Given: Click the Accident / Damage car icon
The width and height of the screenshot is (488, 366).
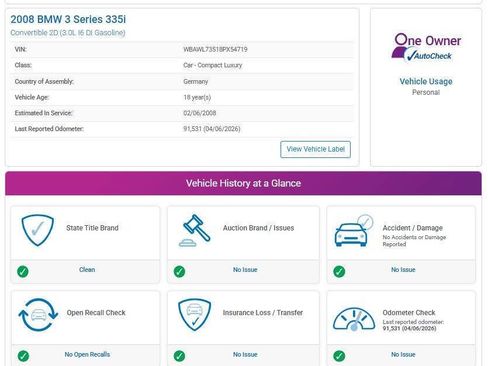Looking at the screenshot, I should click(x=353, y=230).
